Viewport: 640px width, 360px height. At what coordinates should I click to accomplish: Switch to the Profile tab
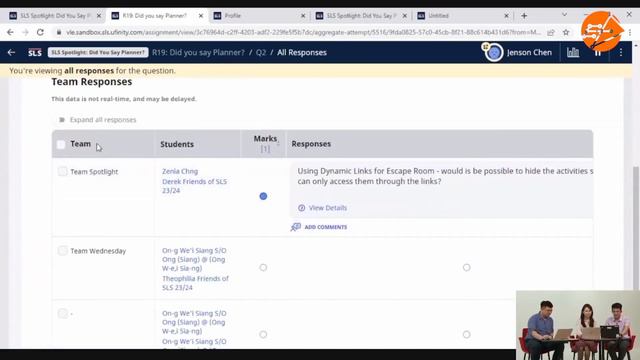257,16
